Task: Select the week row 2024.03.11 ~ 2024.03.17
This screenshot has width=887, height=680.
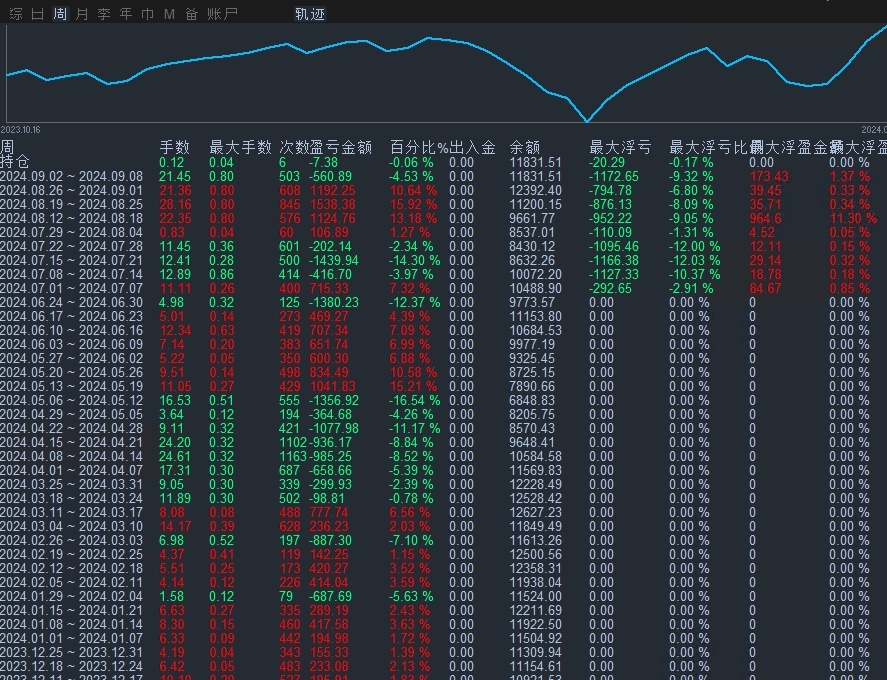Action: (x=444, y=513)
